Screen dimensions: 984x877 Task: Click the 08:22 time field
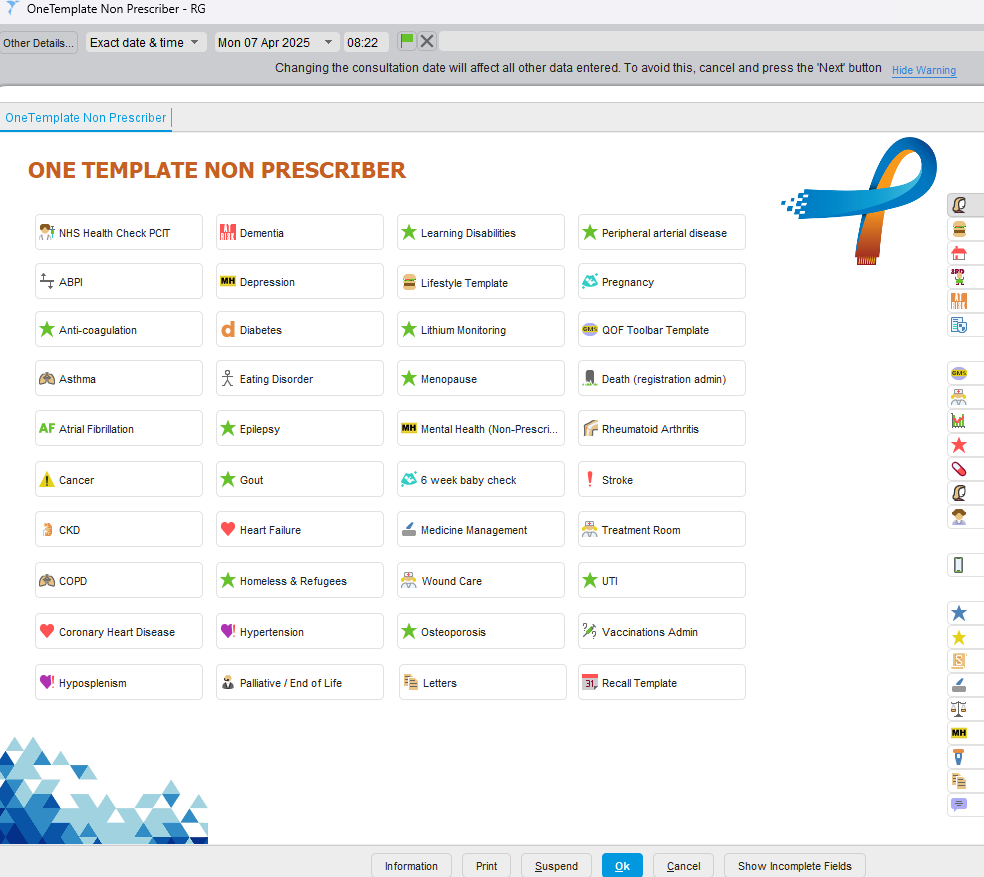pos(364,42)
